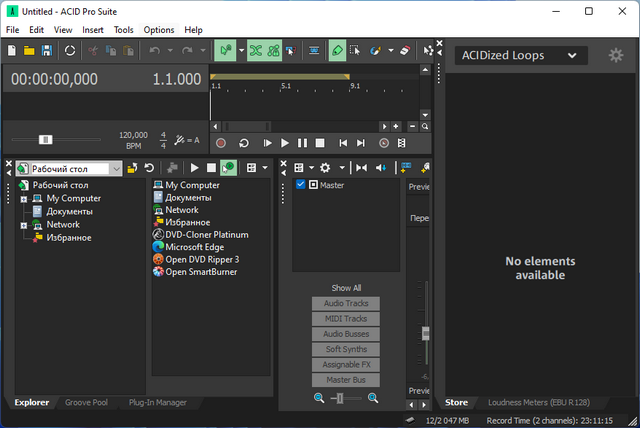Save the project with floppy disk icon
The image size is (640, 428).
[46, 50]
